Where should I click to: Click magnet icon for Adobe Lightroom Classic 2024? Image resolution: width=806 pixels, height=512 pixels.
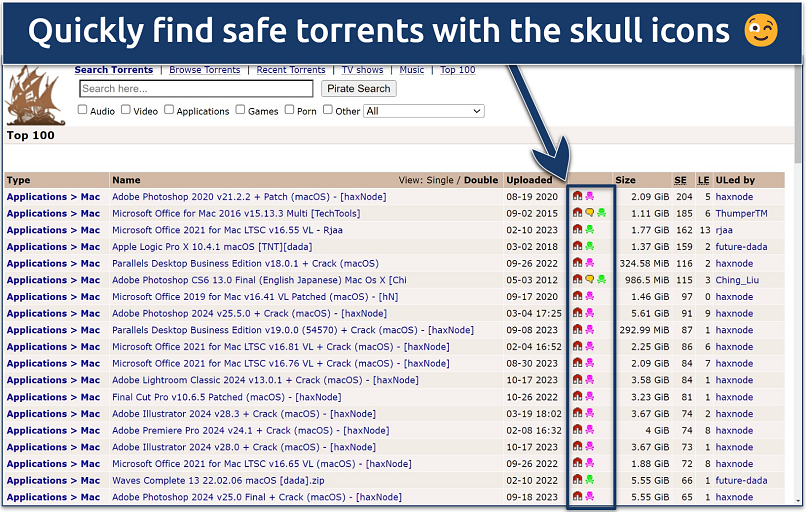click(577, 379)
